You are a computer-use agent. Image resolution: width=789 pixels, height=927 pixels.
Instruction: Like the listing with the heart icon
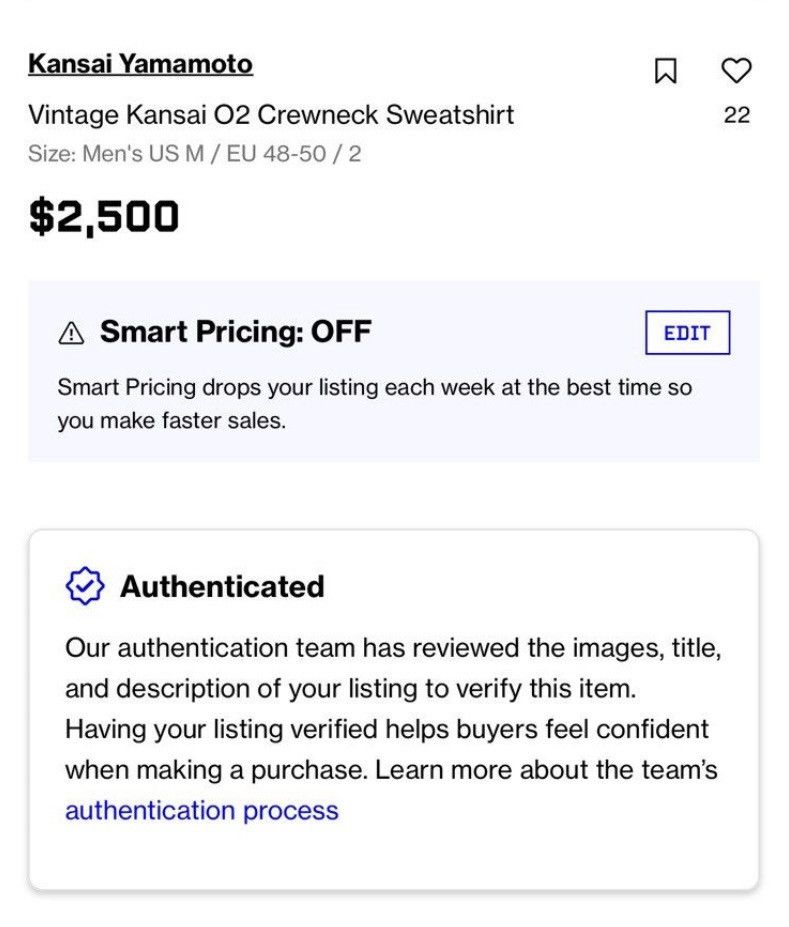pyautogui.click(x=736, y=70)
